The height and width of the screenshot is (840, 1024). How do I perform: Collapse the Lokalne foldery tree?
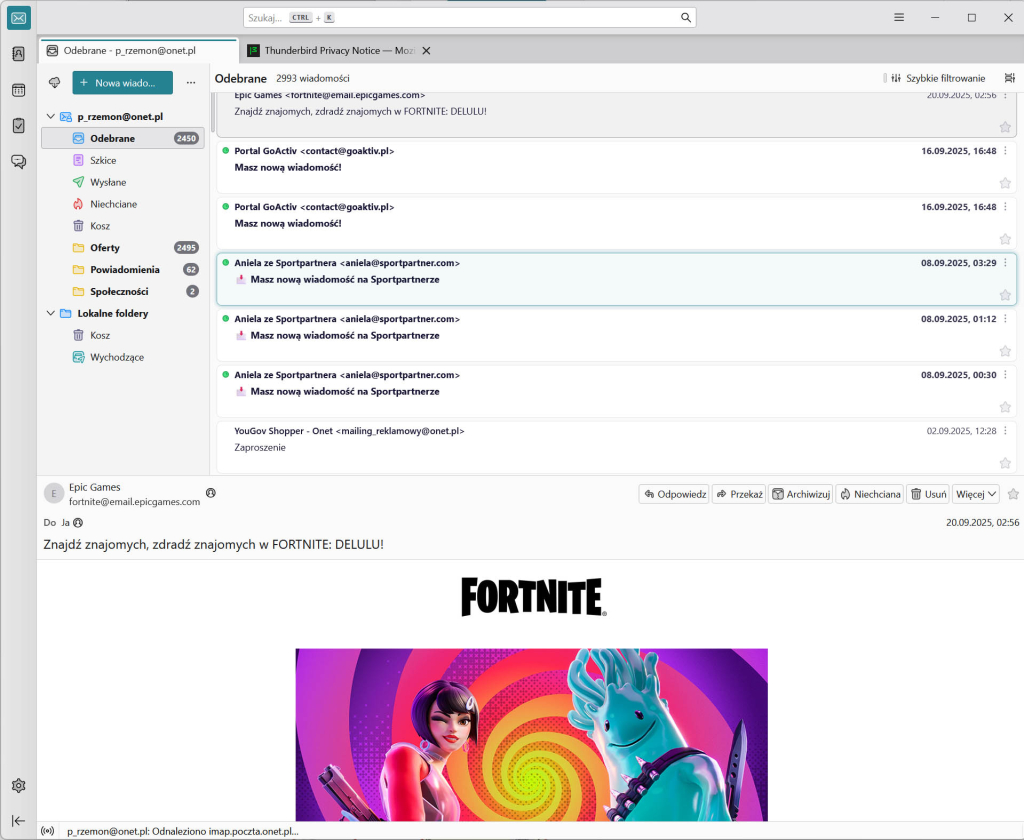tap(50, 313)
